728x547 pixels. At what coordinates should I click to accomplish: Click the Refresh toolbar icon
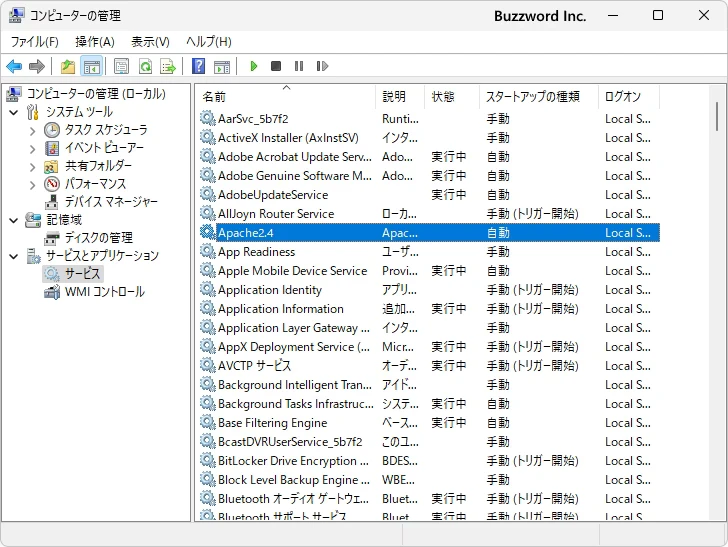145,67
